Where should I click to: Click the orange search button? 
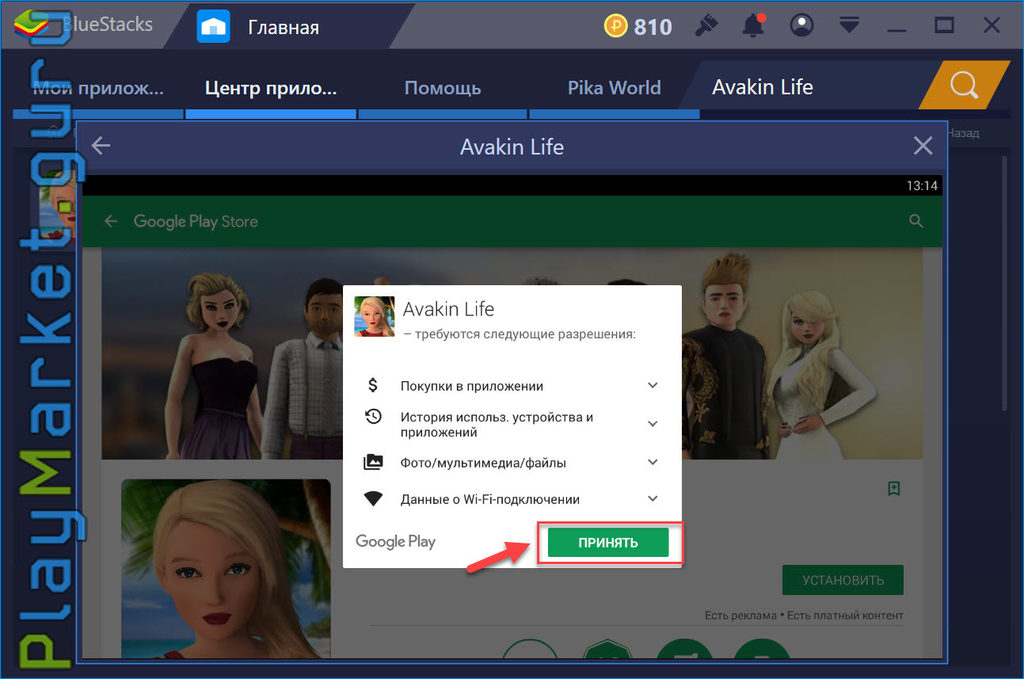point(964,85)
